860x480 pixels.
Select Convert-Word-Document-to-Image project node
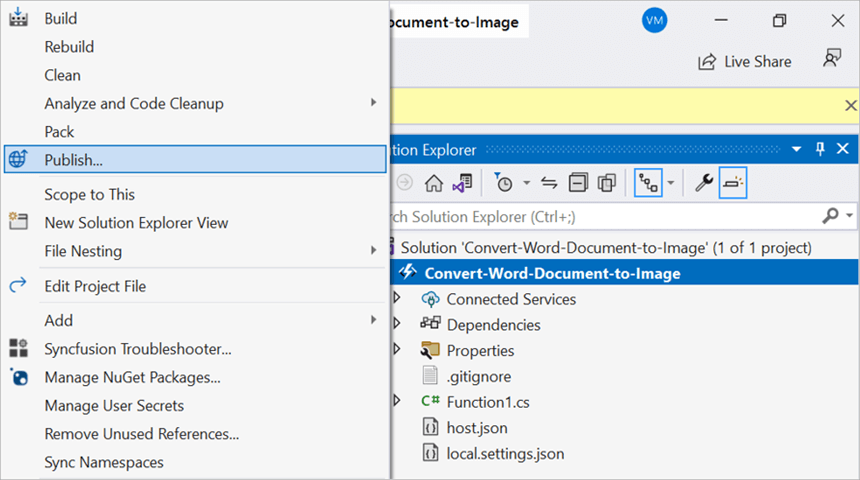tap(552, 273)
